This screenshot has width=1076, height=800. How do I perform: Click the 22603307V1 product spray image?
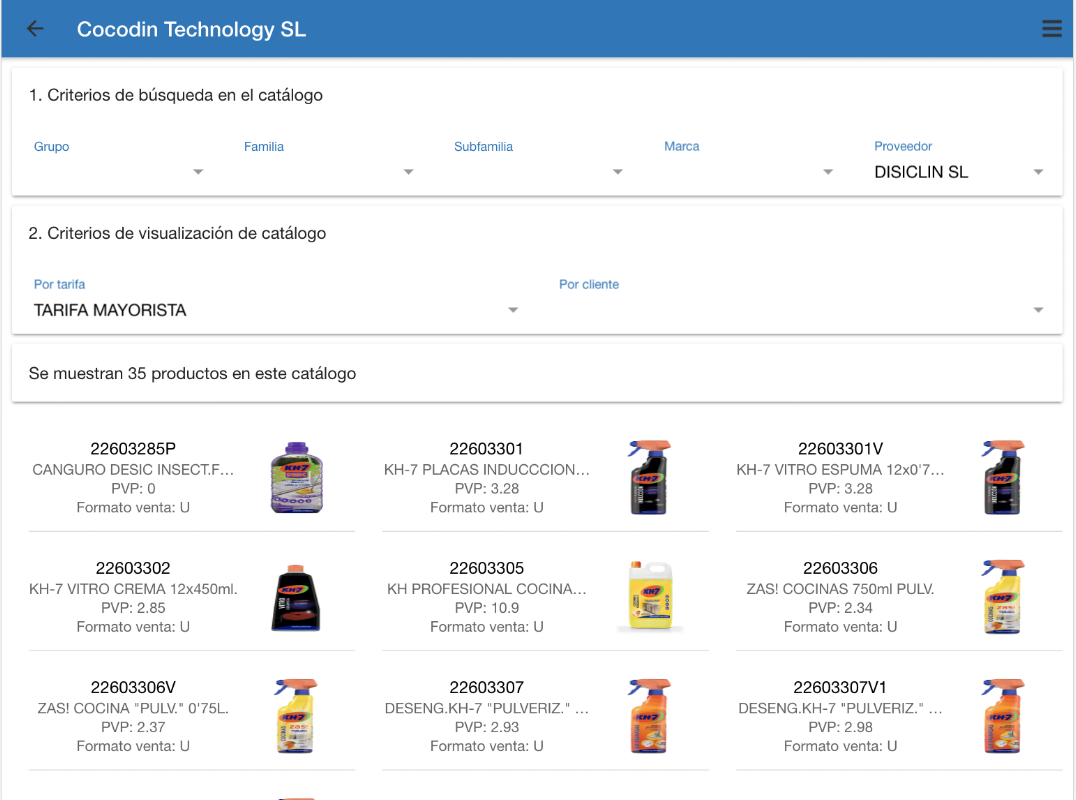(1003, 716)
